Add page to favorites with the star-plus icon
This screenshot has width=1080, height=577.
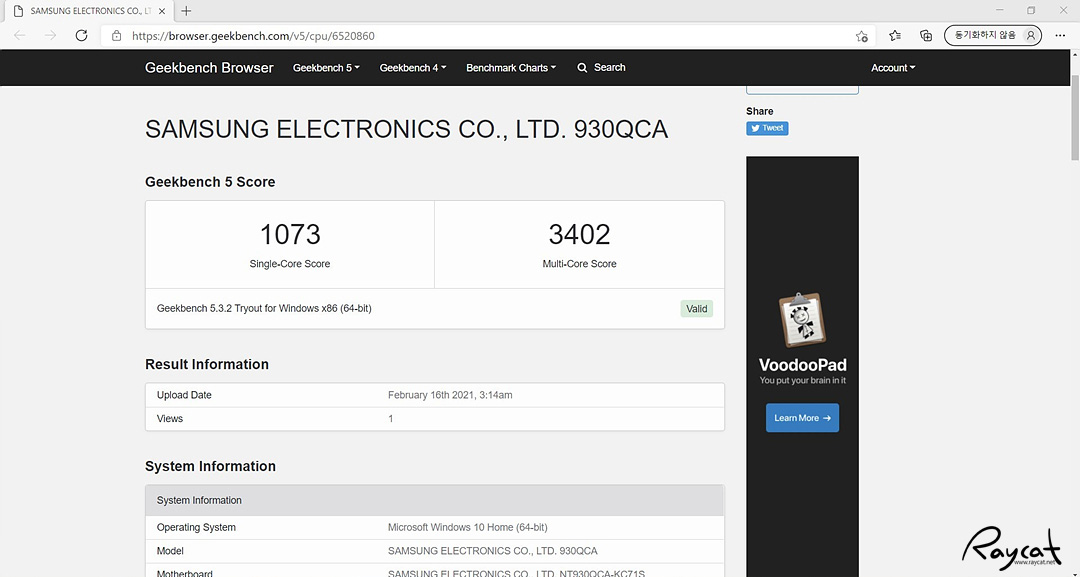[x=862, y=36]
